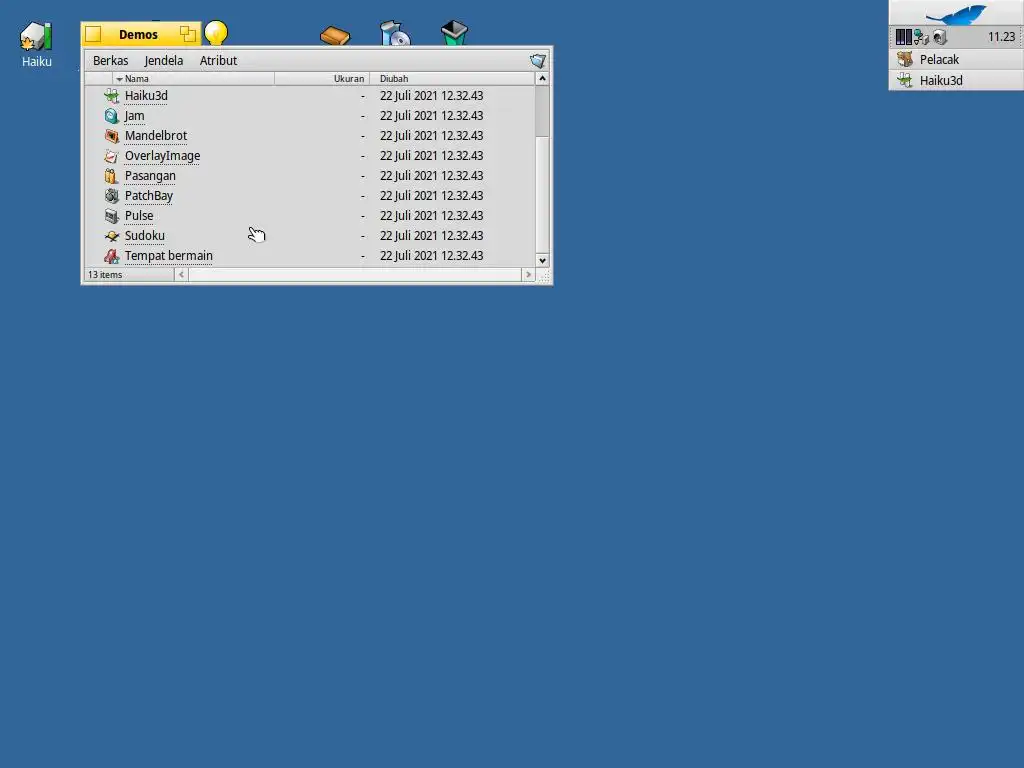Click the Haiku disk desktop icon
This screenshot has height=768, width=1024.
(x=36, y=36)
